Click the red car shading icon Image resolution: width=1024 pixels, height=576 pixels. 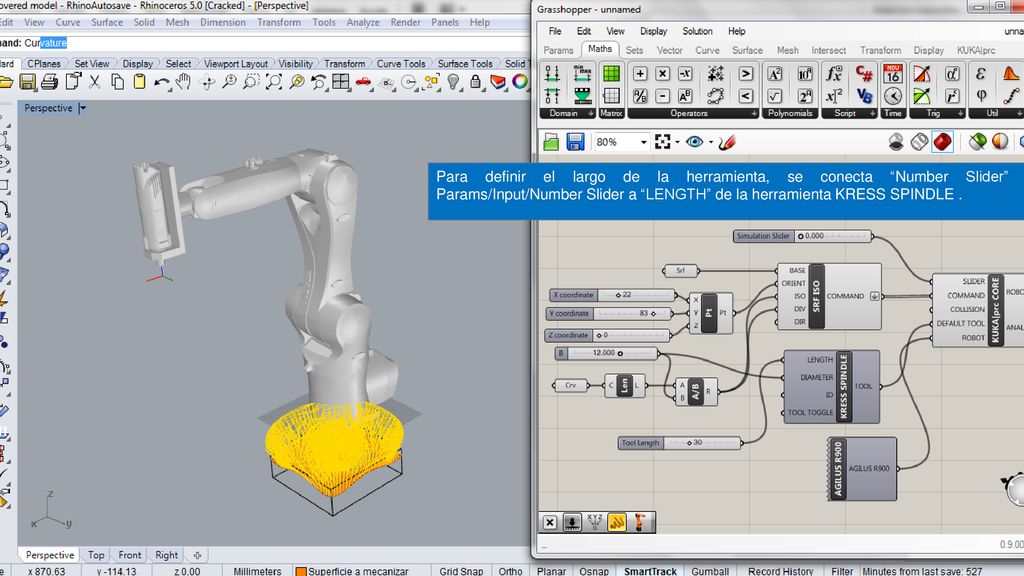pos(363,82)
